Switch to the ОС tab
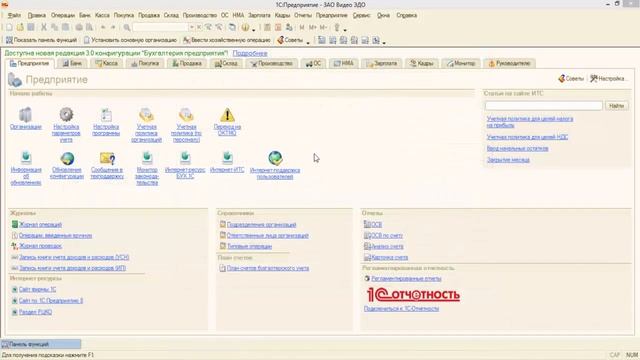The width and height of the screenshot is (640, 360). 313,63
